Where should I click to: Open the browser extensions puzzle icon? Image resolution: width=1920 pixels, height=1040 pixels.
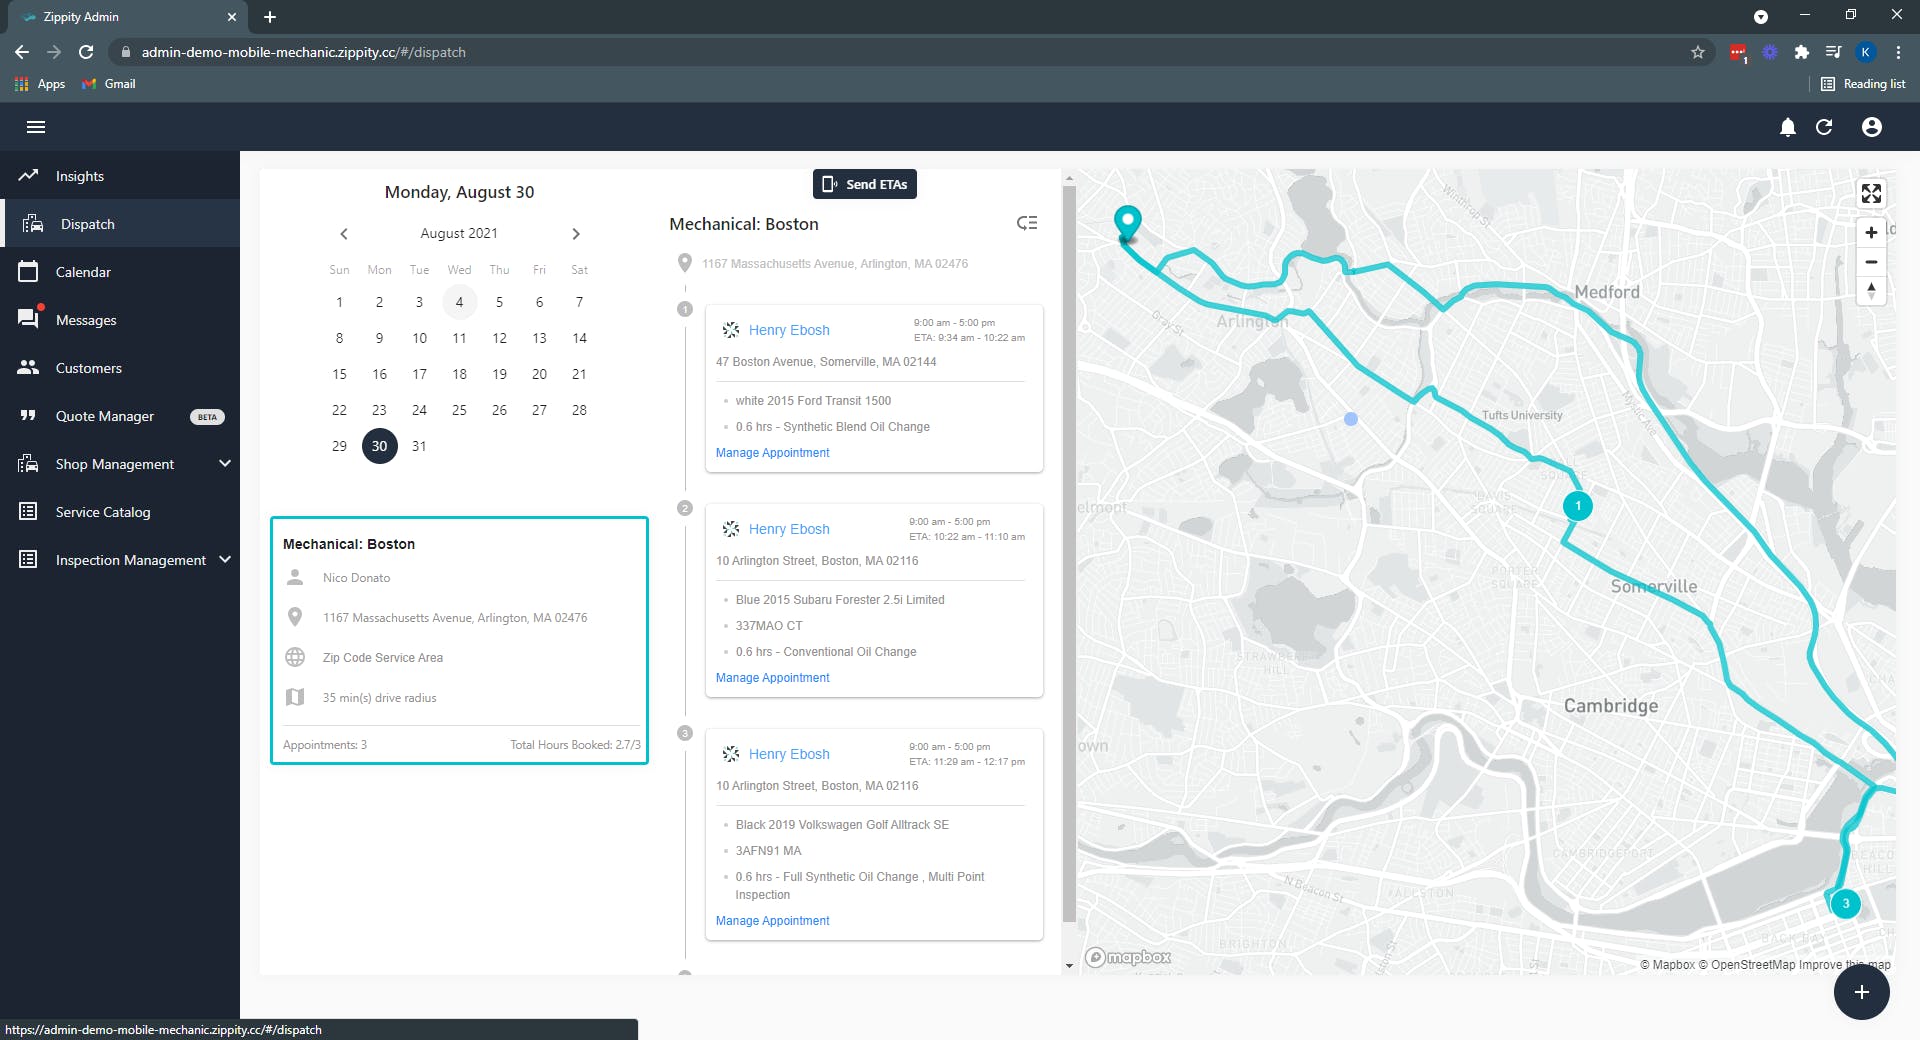(x=1802, y=52)
